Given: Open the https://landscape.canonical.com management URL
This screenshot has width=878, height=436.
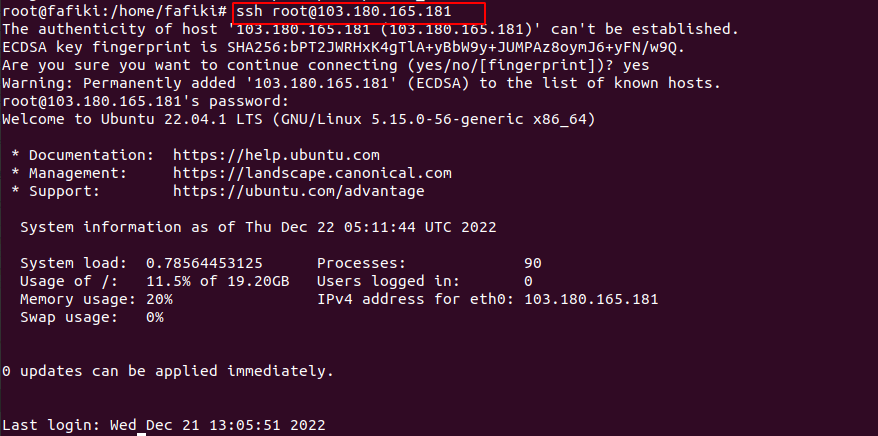Looking at the screenshot, I should 312,174.
